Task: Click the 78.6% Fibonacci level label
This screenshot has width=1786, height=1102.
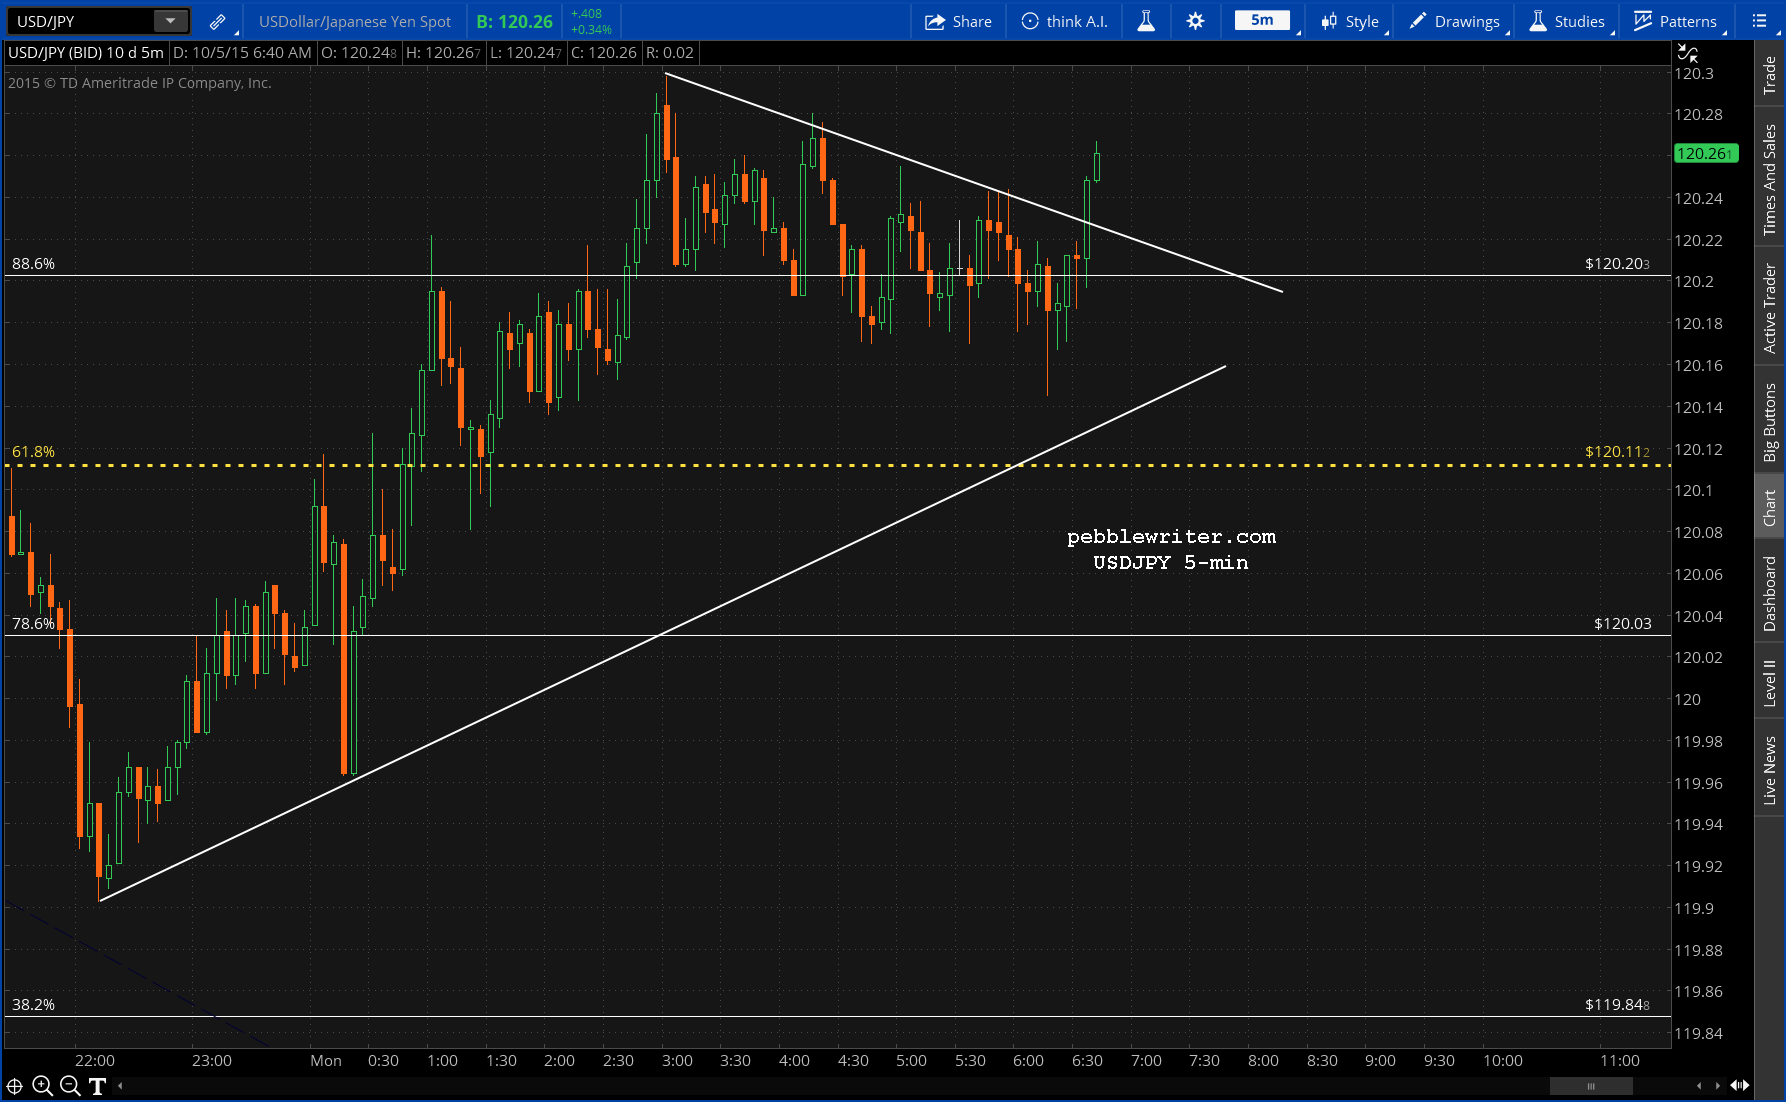Action: pos(33,624)
